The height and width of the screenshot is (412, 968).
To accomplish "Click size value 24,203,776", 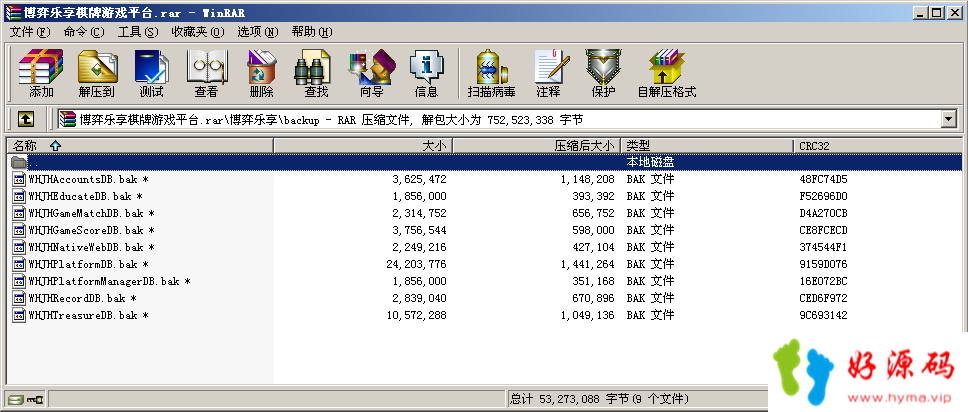I will tap(416, 264).
